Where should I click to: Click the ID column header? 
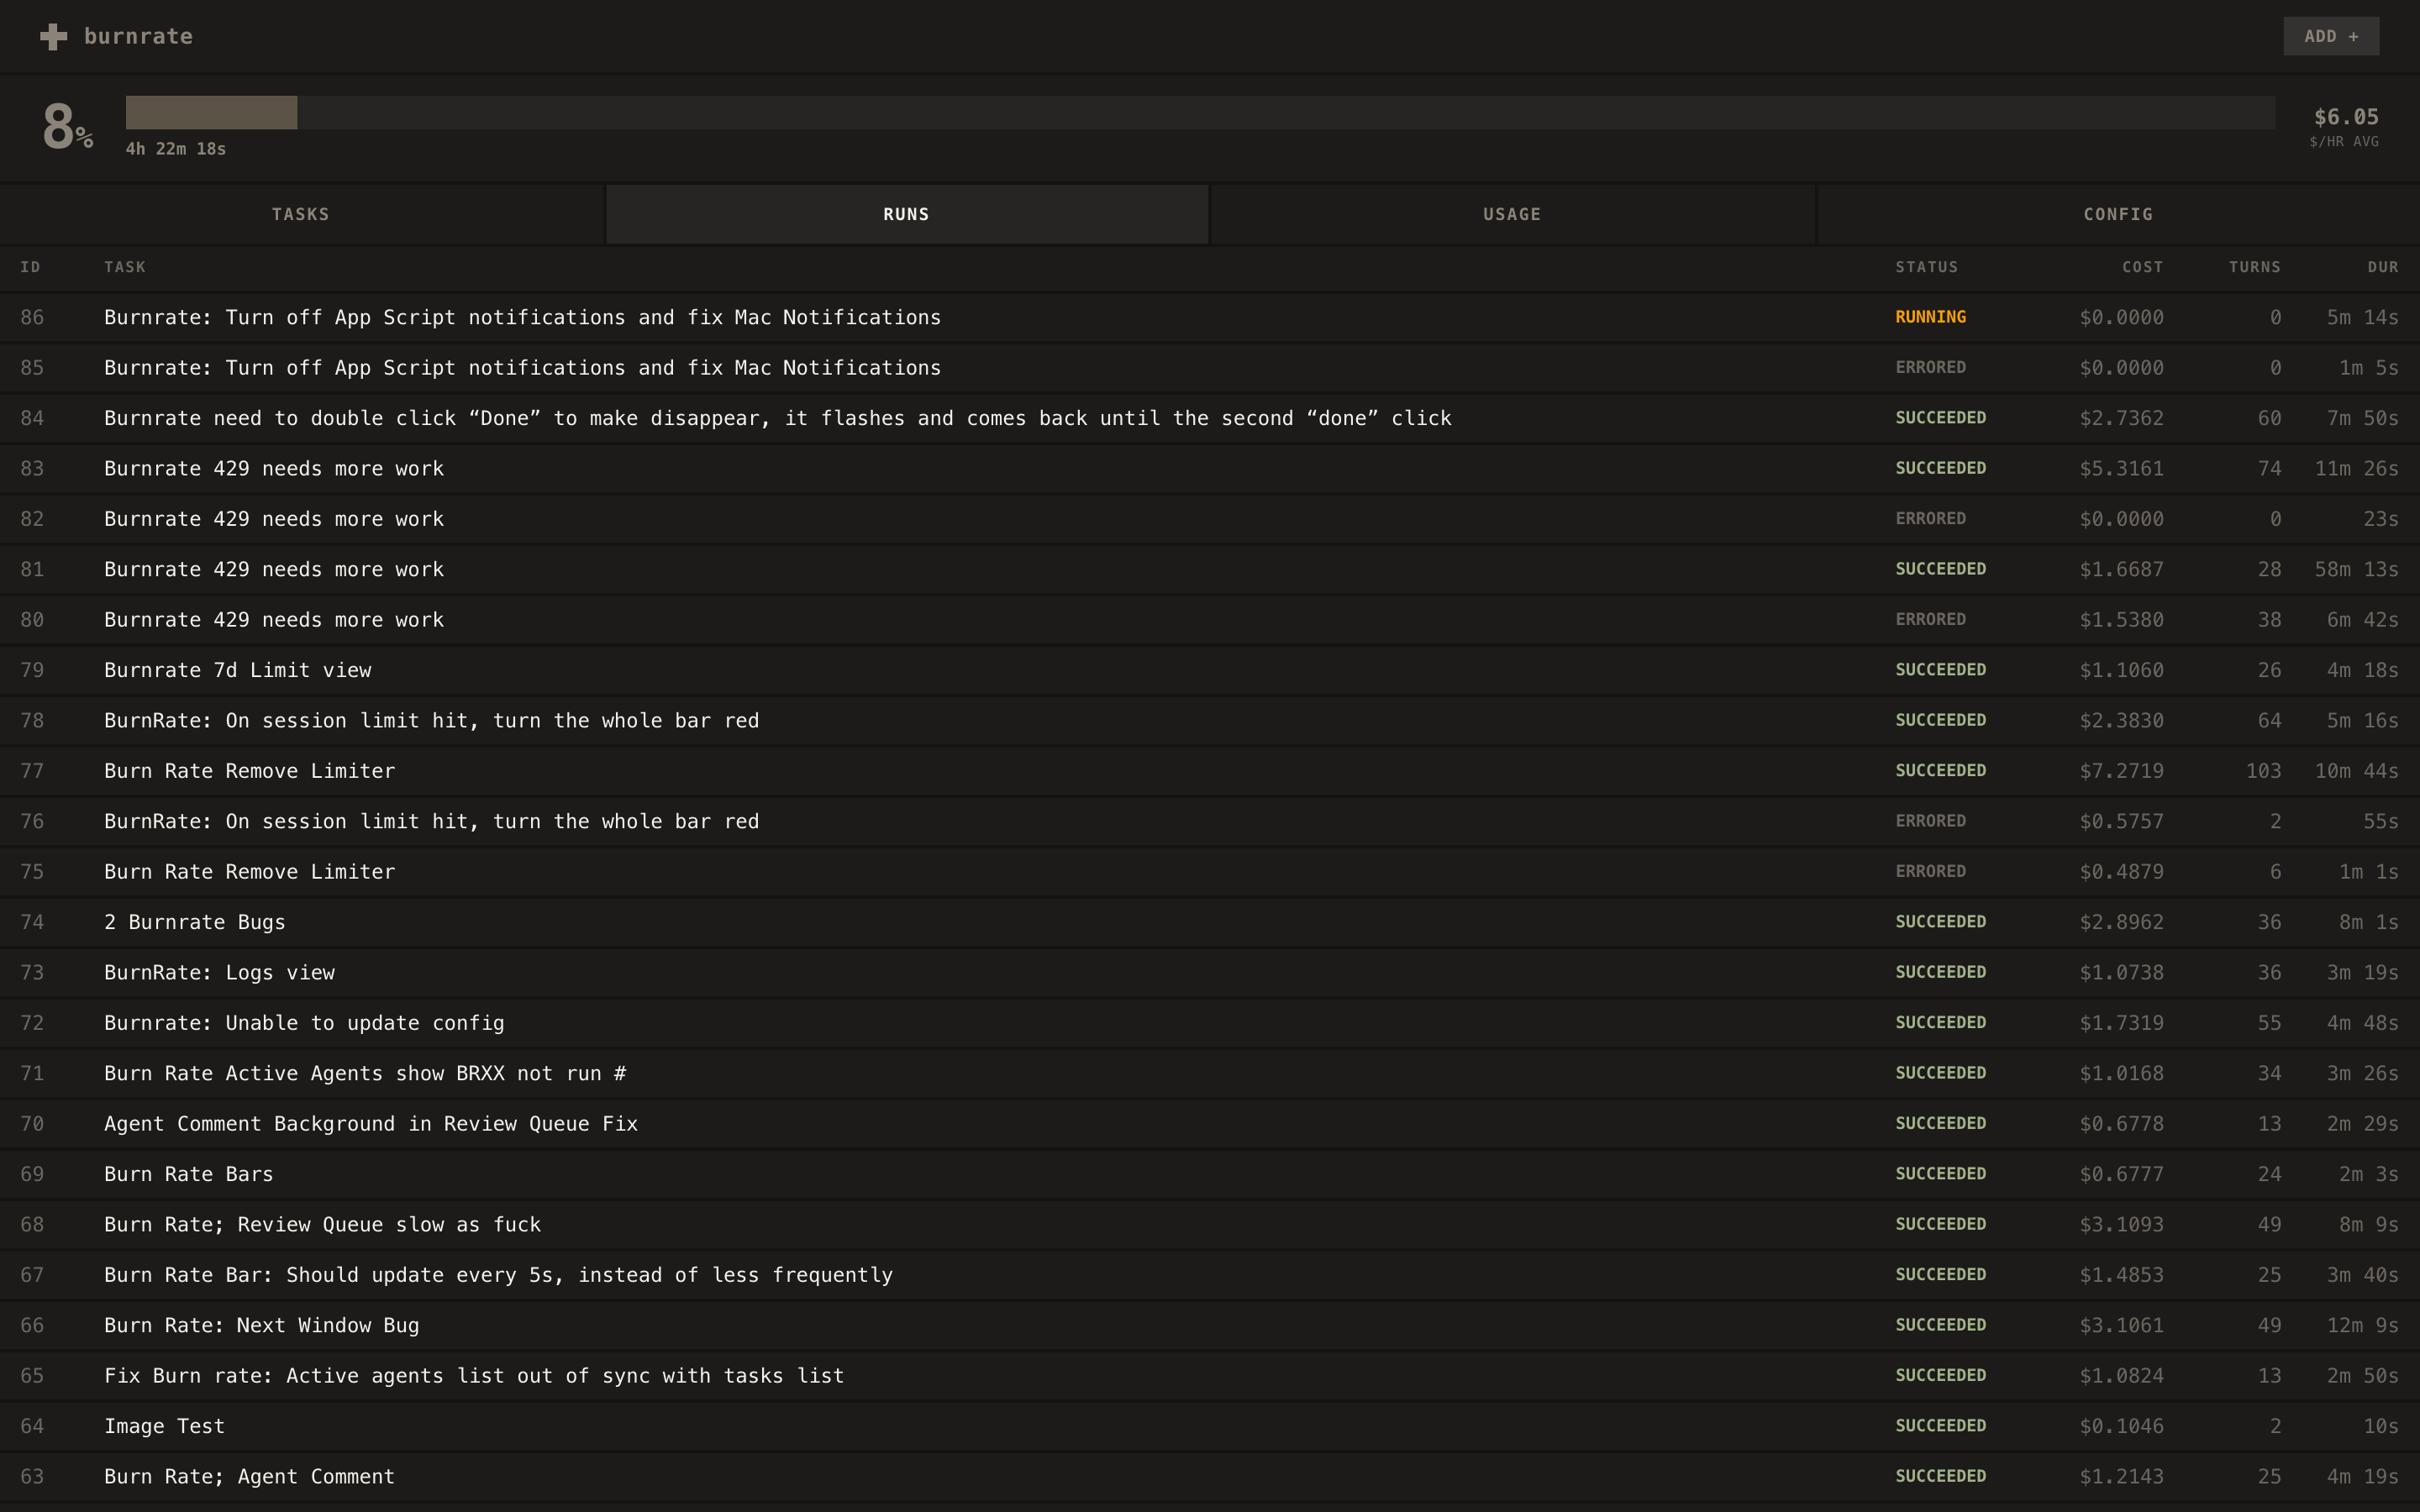point(31,267)
